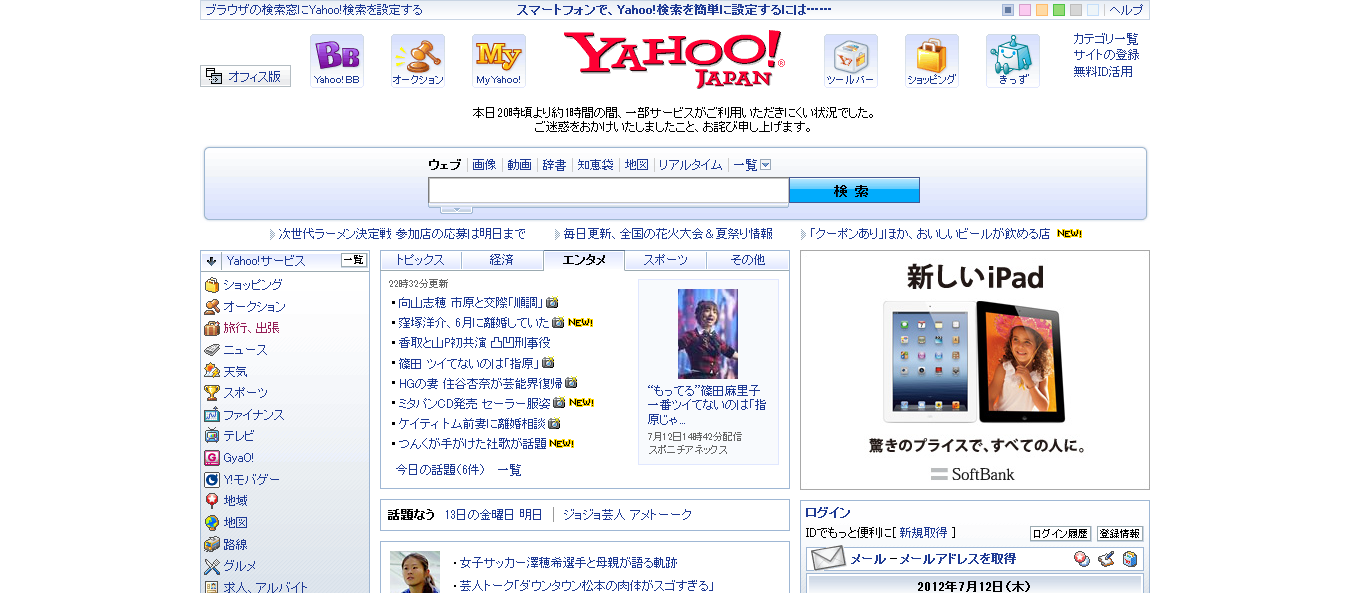Collapse the Yahoo!サービス panel with arrow
The image size is (1349, 593).
click(x=211, y=261)
